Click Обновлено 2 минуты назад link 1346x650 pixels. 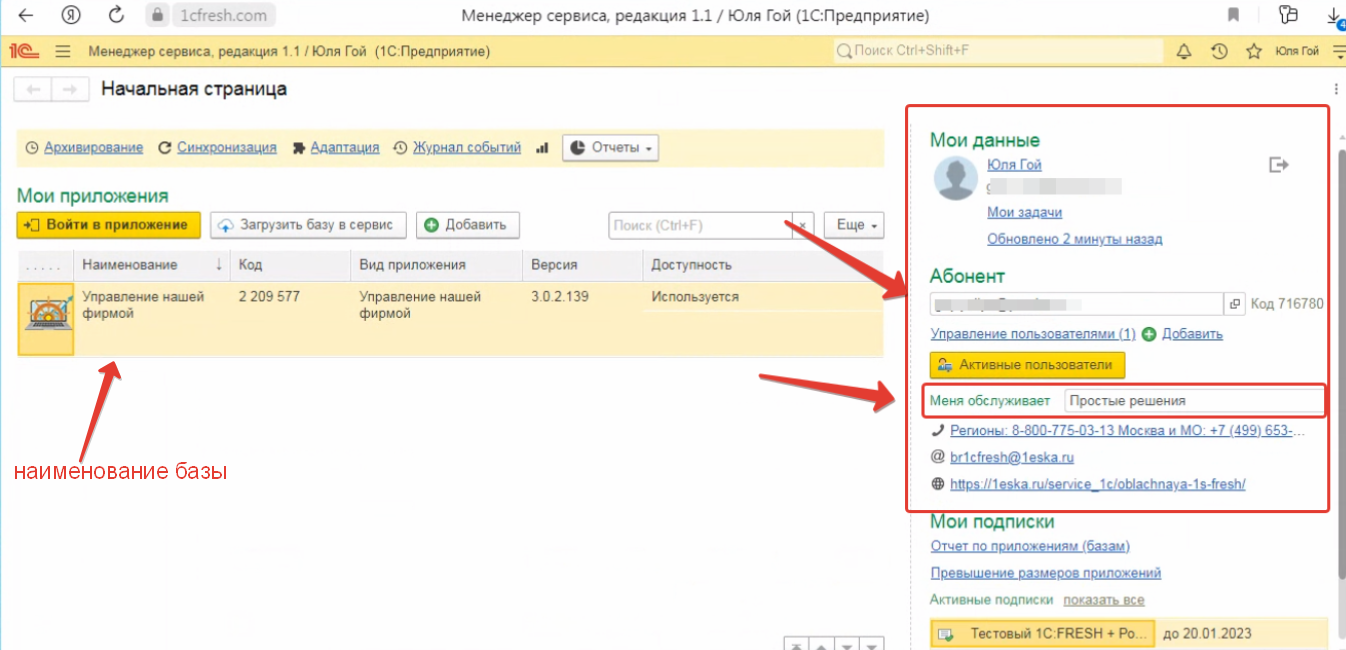1075,239
